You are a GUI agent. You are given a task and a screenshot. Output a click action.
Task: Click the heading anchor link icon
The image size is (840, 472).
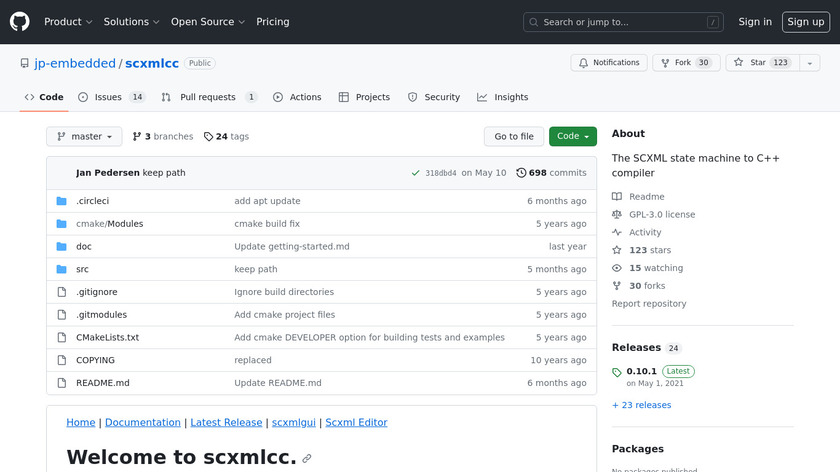point(307,459)
